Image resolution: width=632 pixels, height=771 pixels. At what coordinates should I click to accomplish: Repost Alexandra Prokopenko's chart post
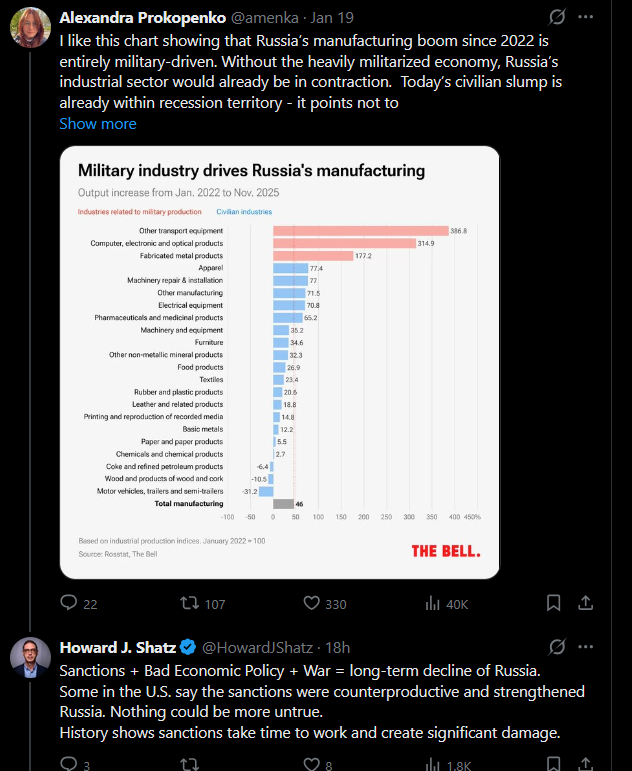tap(189, 603)
